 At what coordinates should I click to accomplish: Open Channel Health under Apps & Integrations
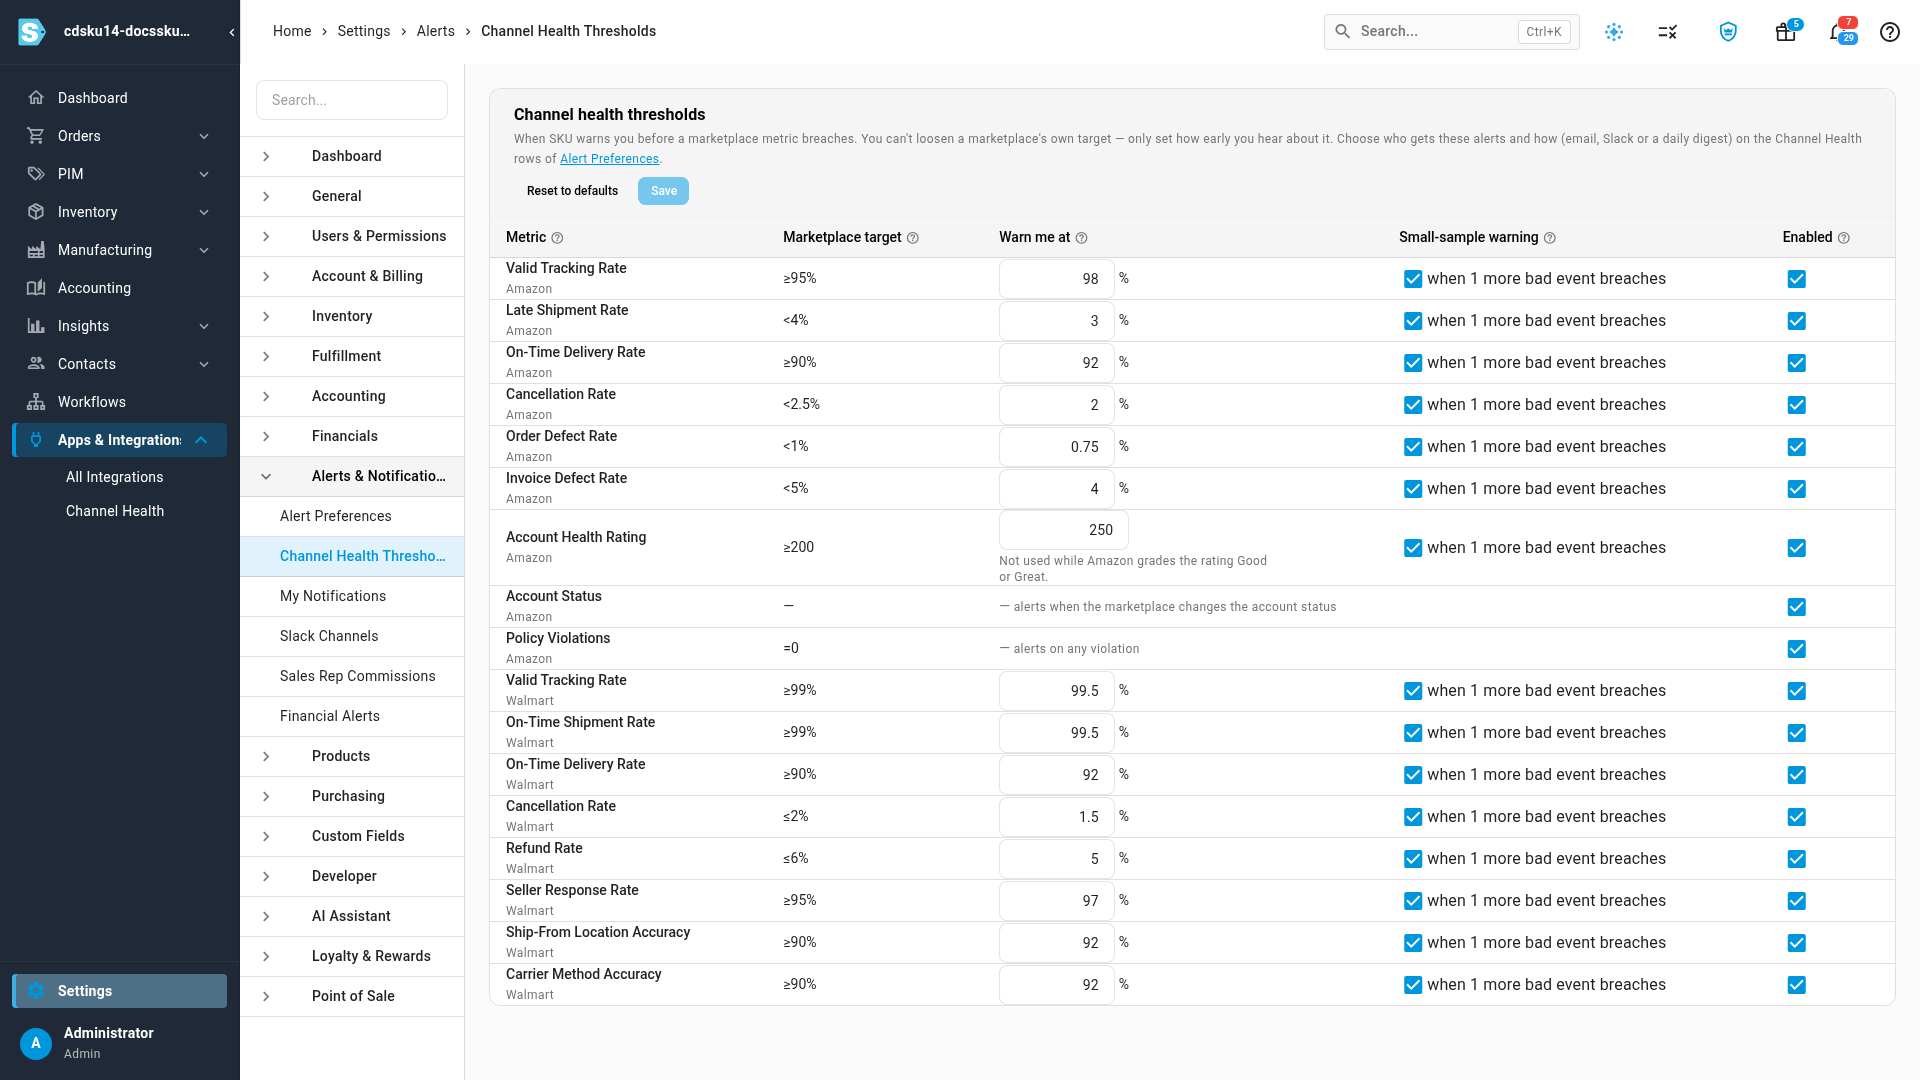pyautogui.click(x=115, y=511)
